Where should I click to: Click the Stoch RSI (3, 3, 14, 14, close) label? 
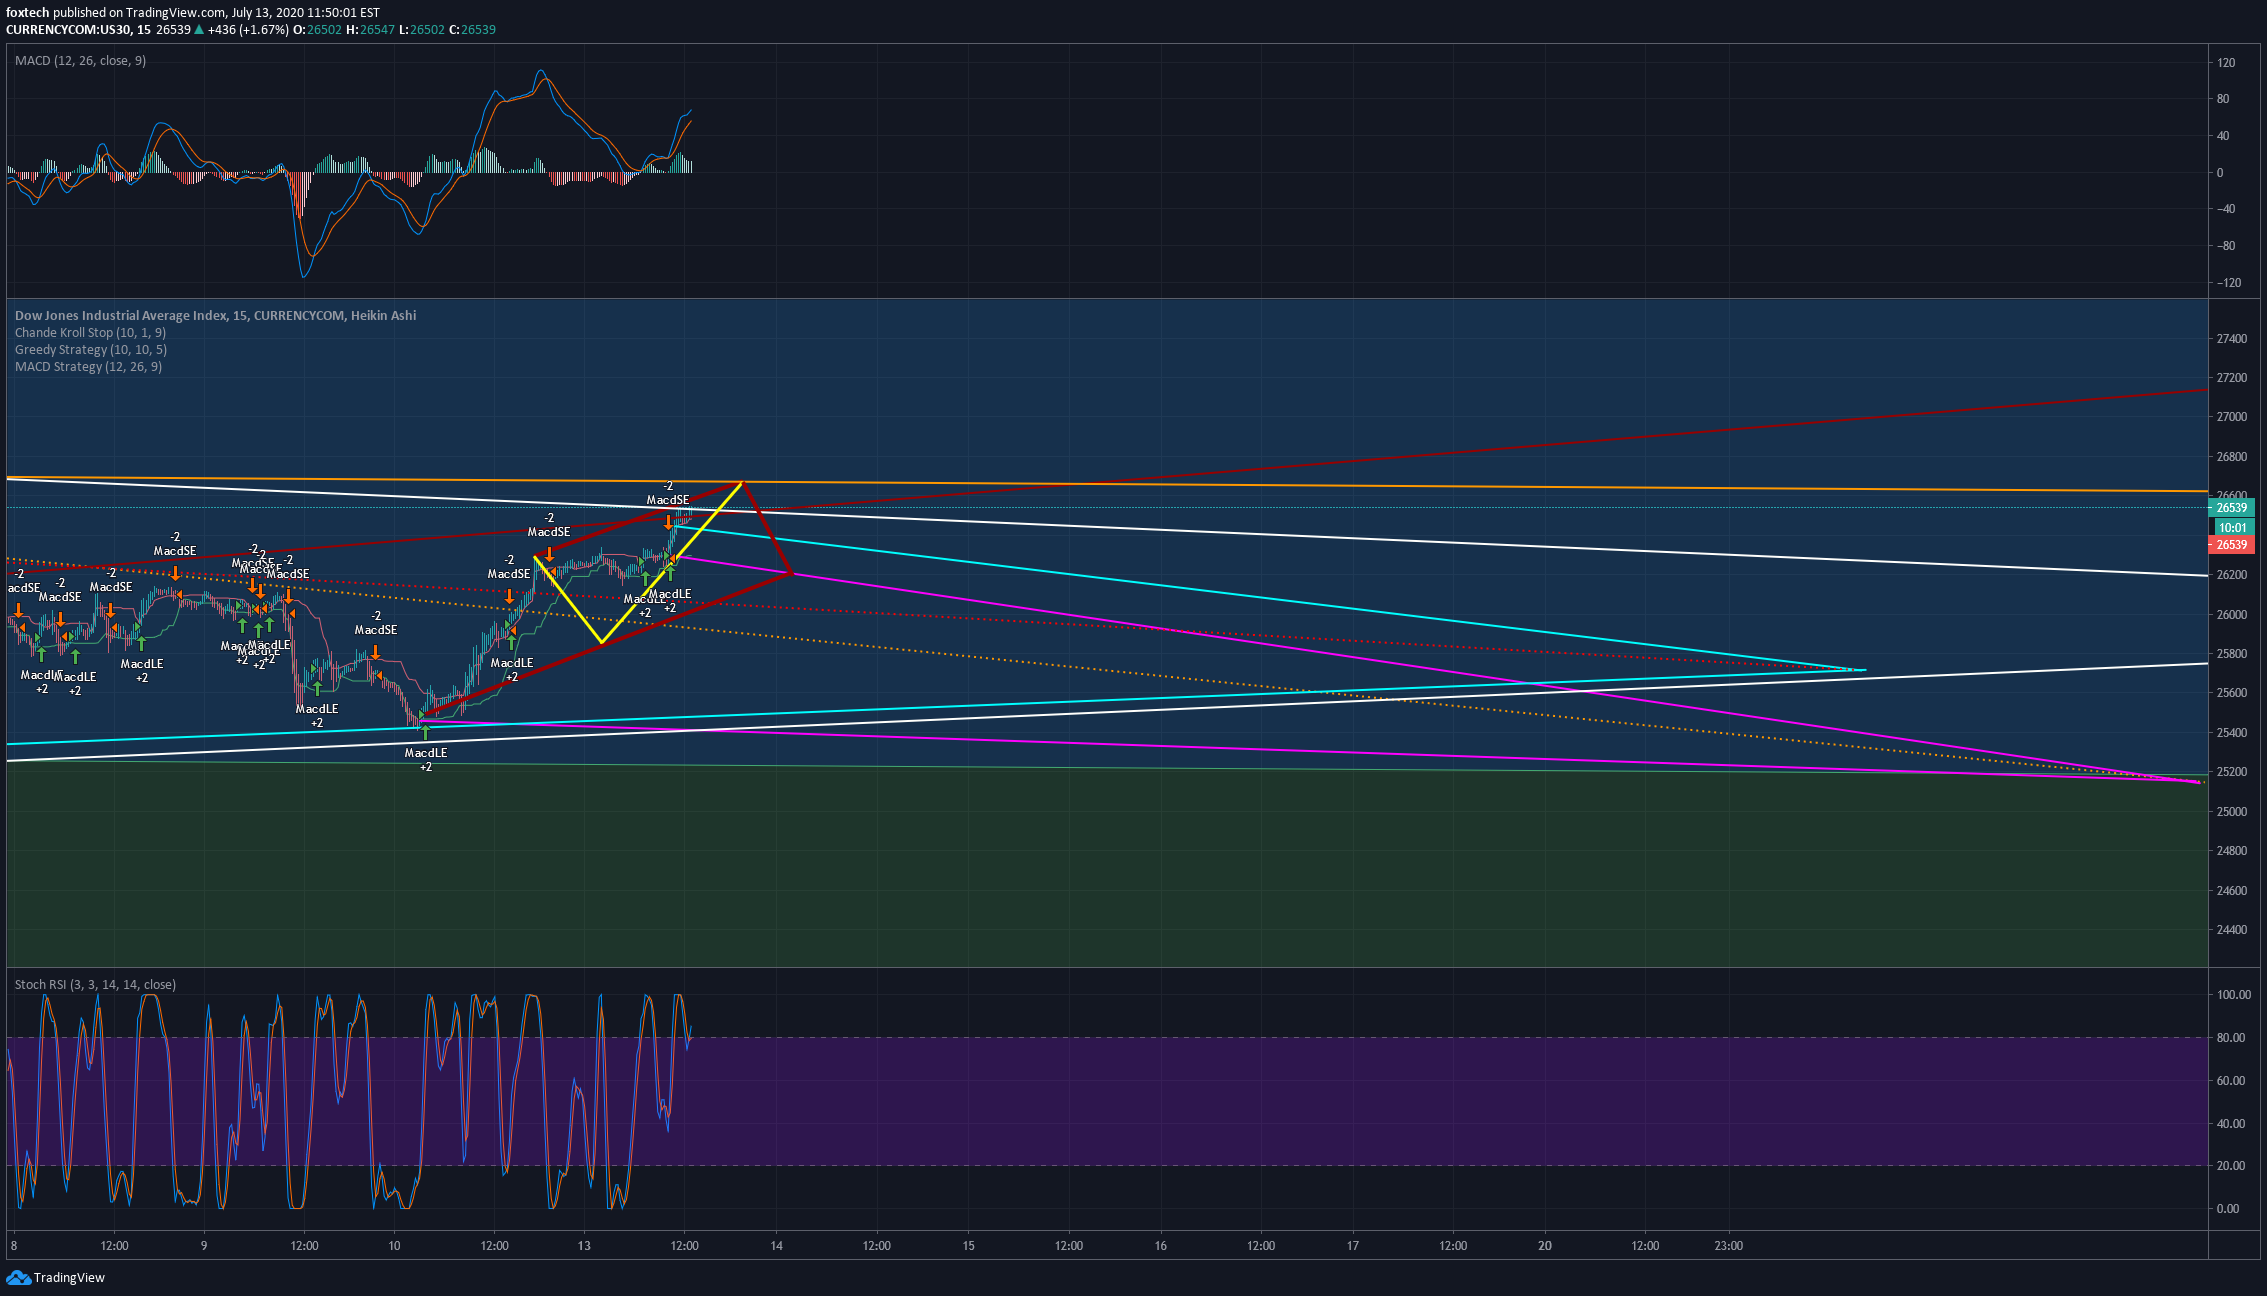(95, 985)
